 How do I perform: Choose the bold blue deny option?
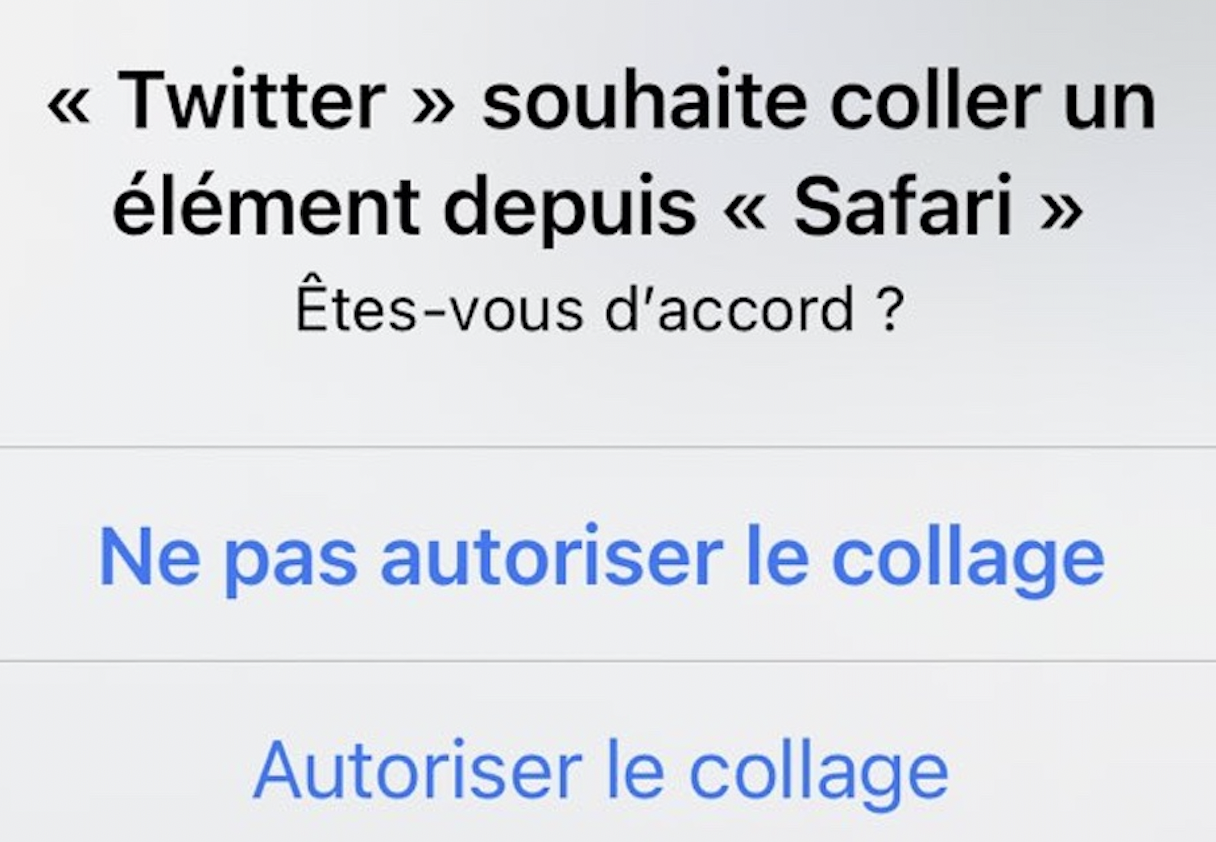pos(602,558)
